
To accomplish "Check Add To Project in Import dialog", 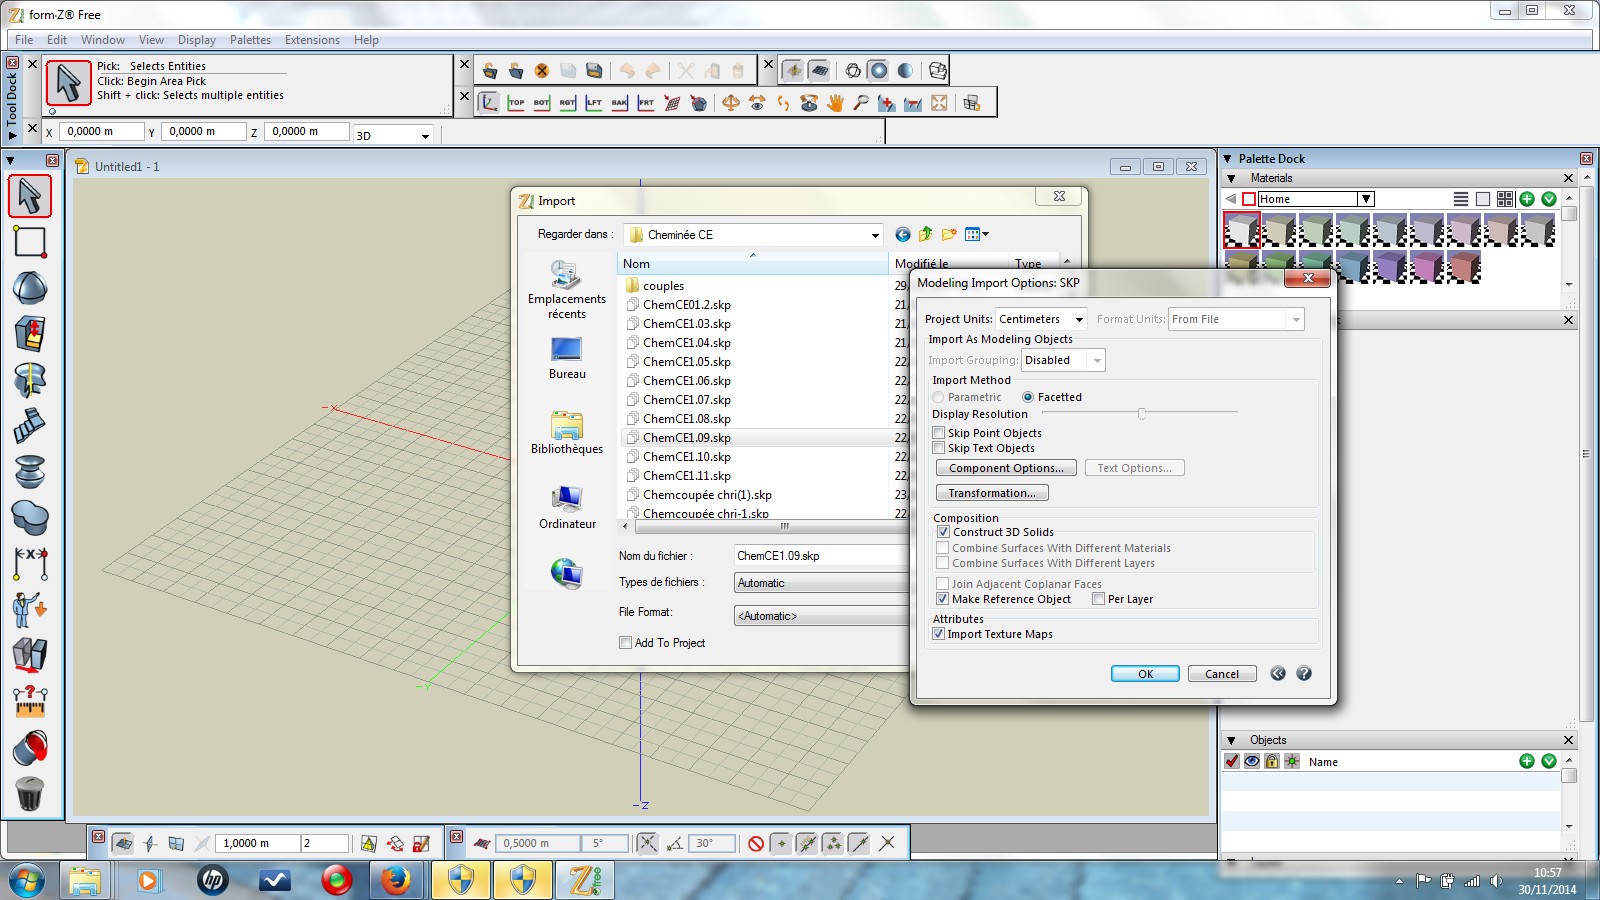I will [x=625, y=643].
